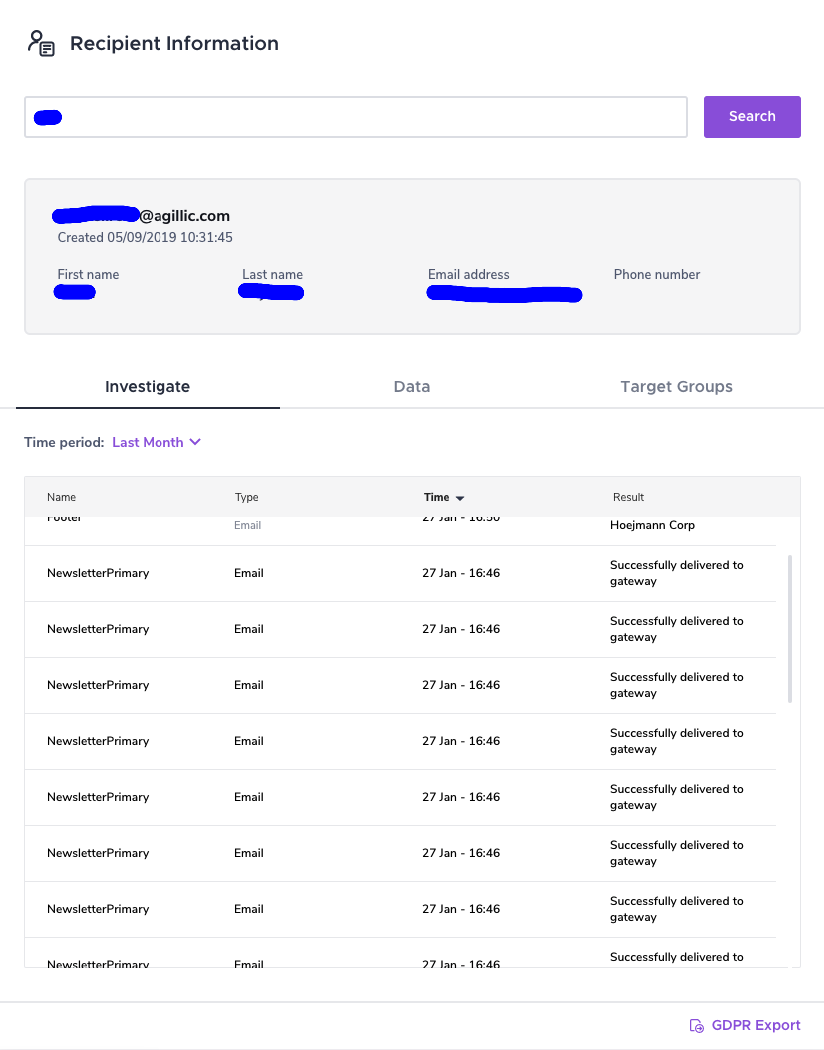
Task: Click the table's vertical scrollbar thumb
Action: pos(790,628)
